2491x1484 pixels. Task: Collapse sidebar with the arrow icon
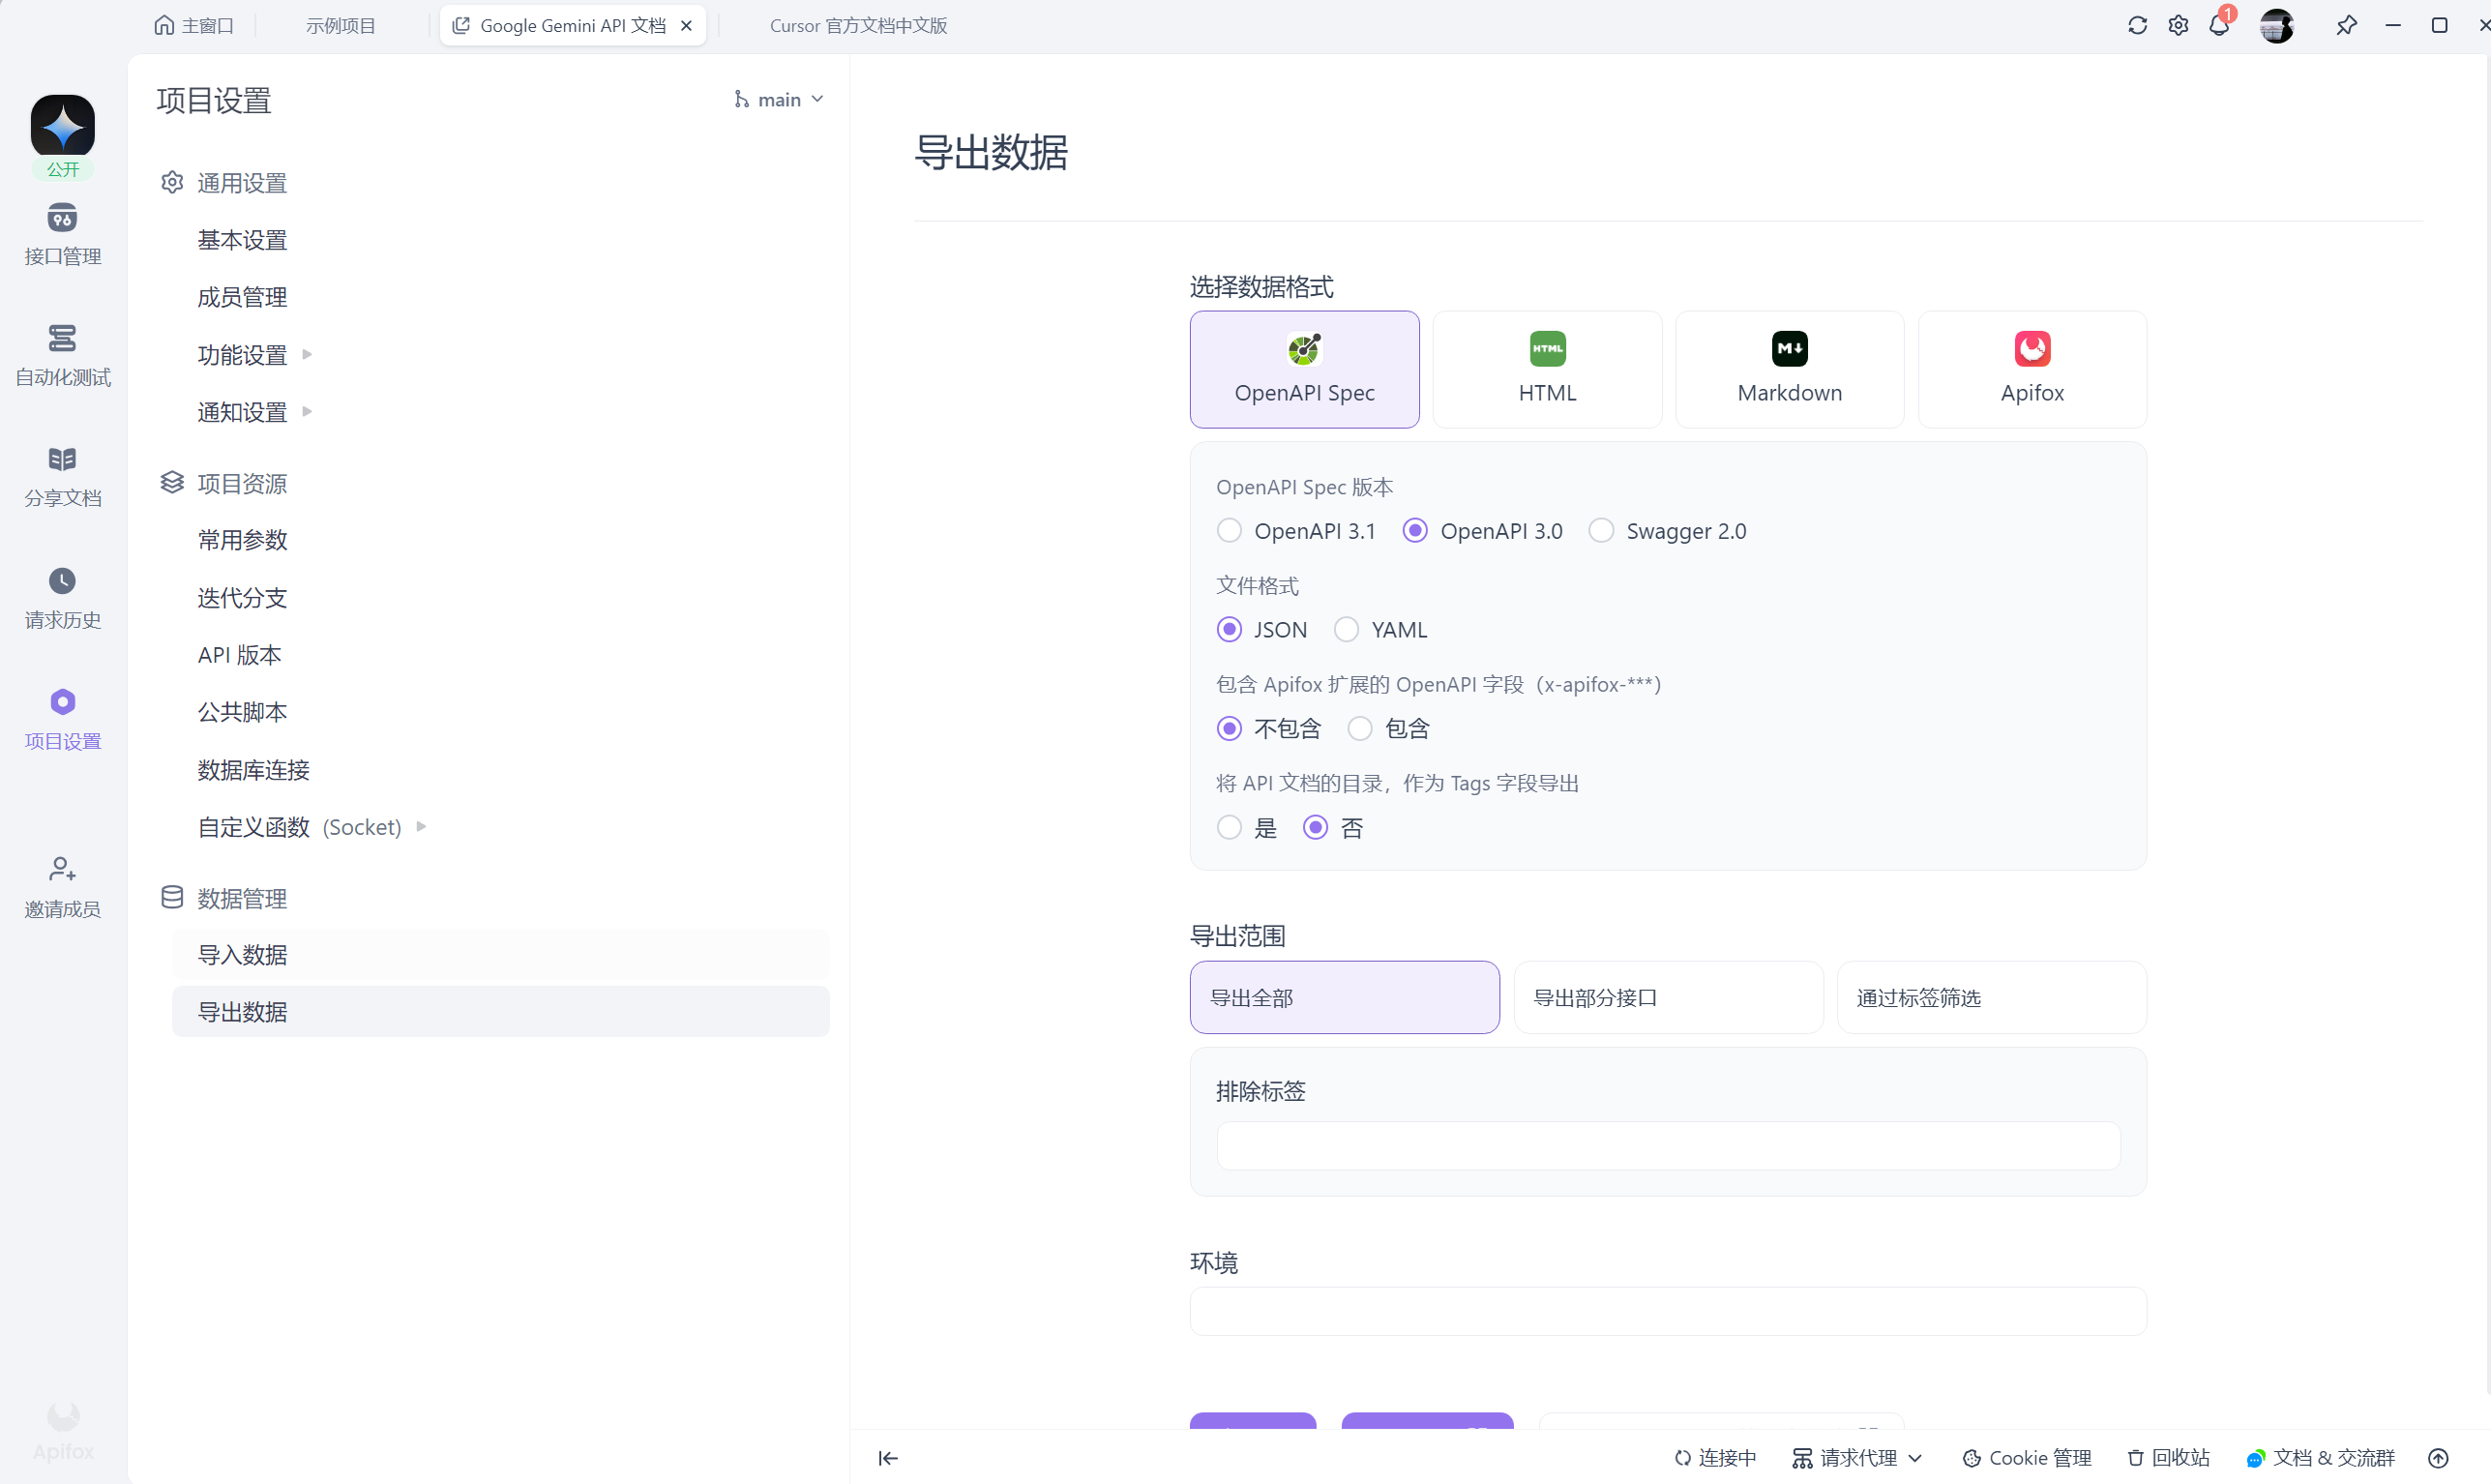click(888, 1458)
